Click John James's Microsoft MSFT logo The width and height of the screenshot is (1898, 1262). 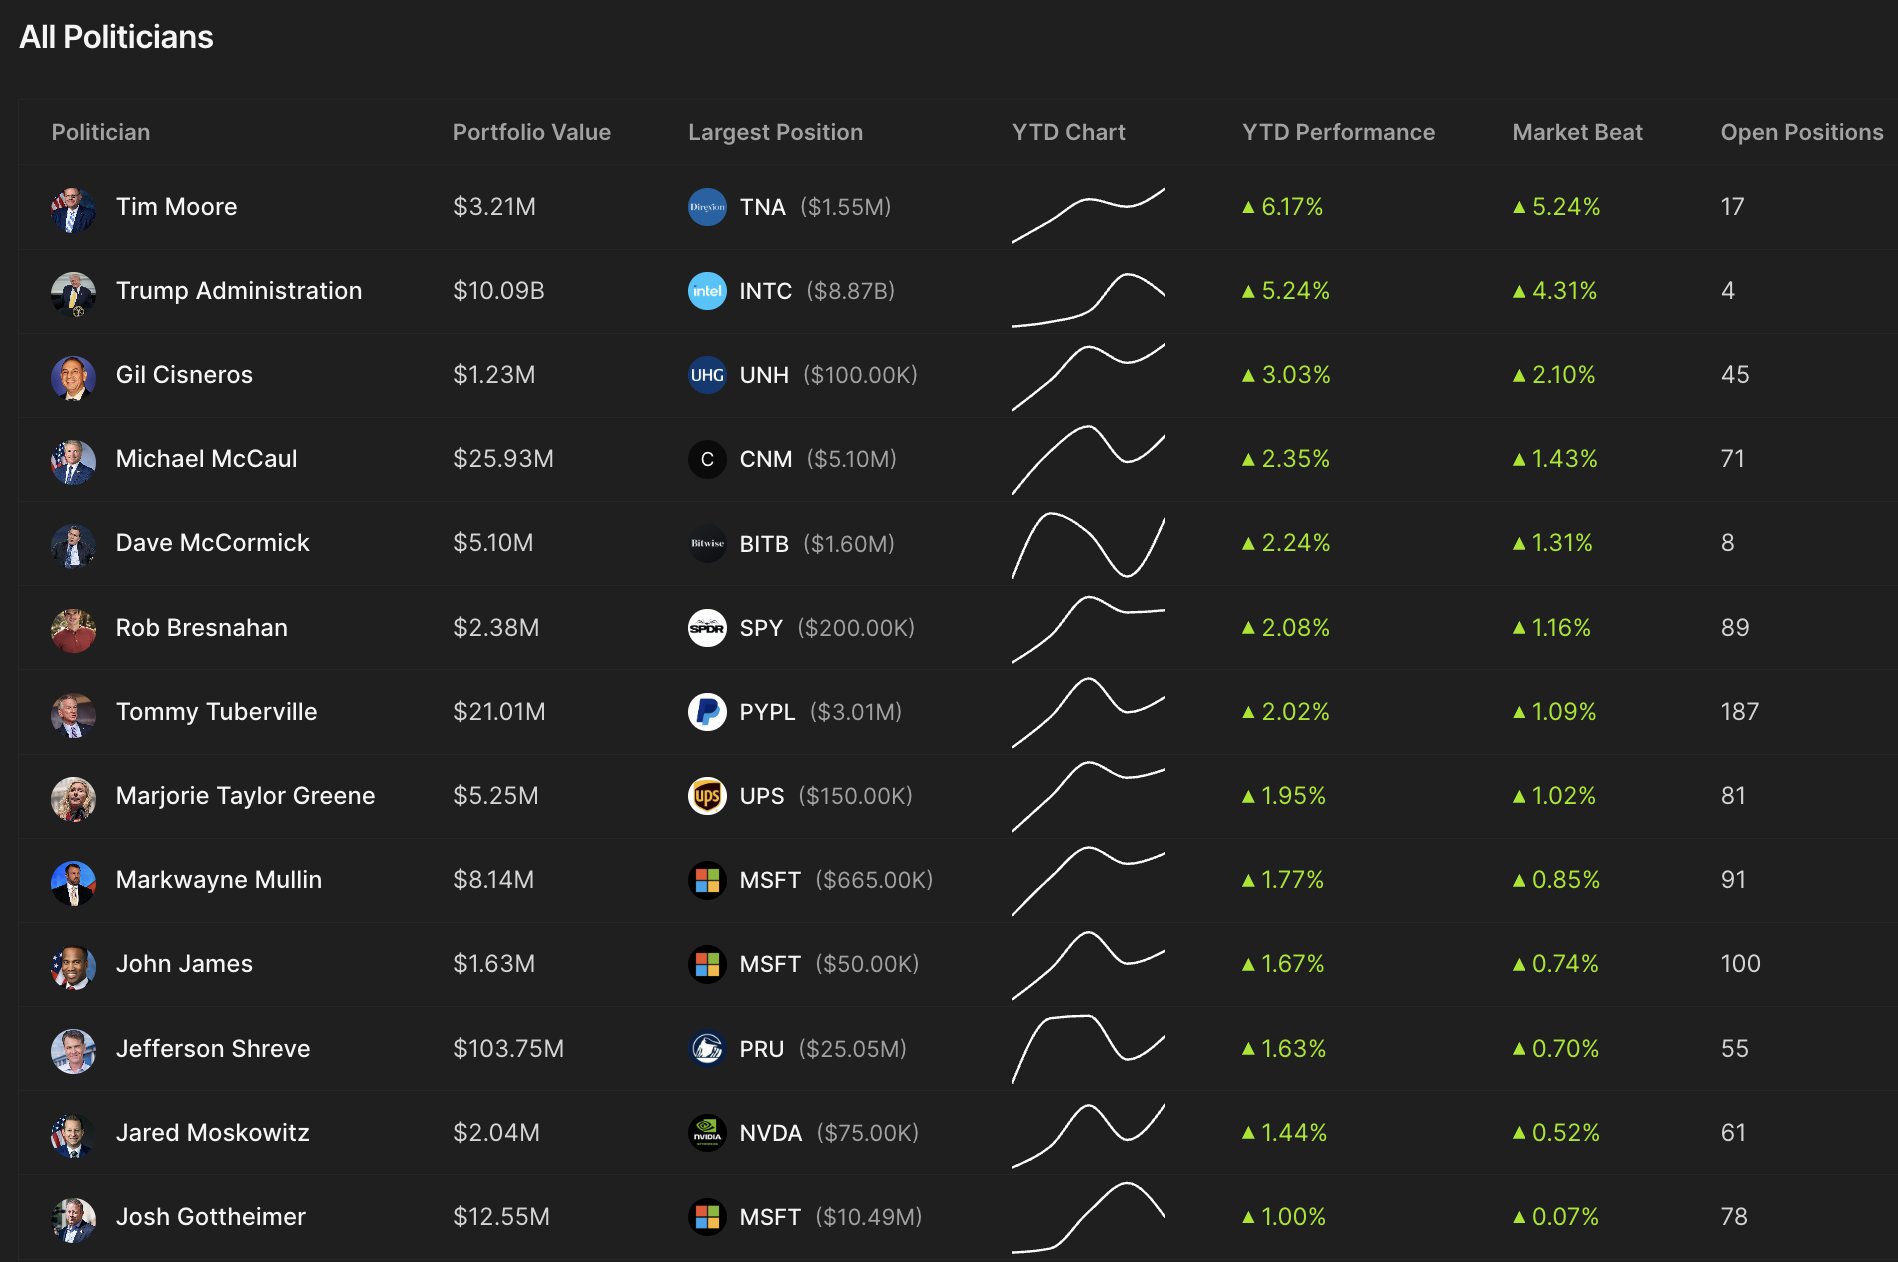pos(707,964)
